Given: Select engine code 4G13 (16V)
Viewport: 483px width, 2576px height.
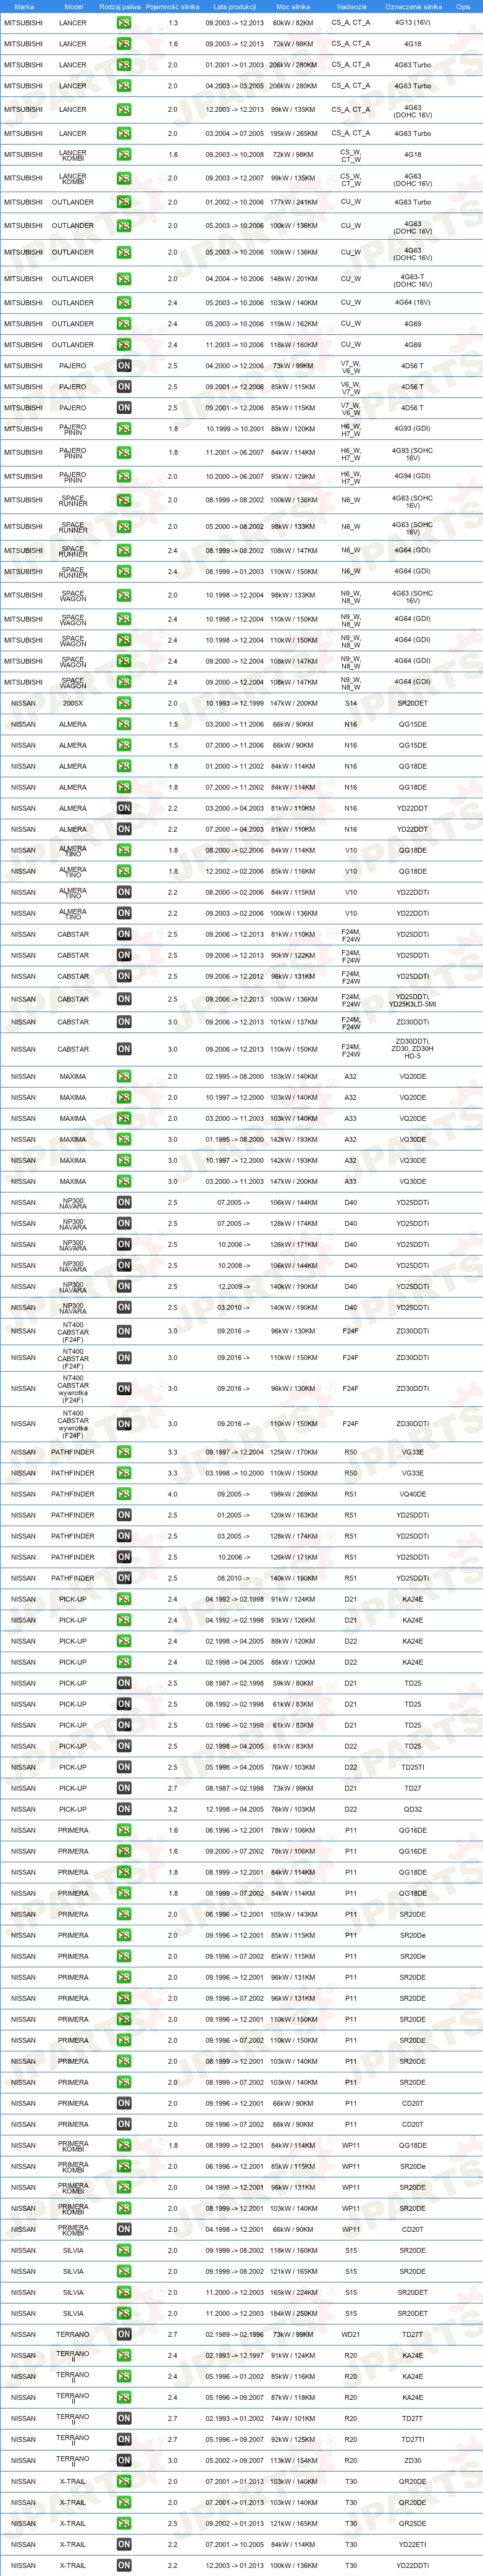Looking at the screenshot, I should (413, 23).
